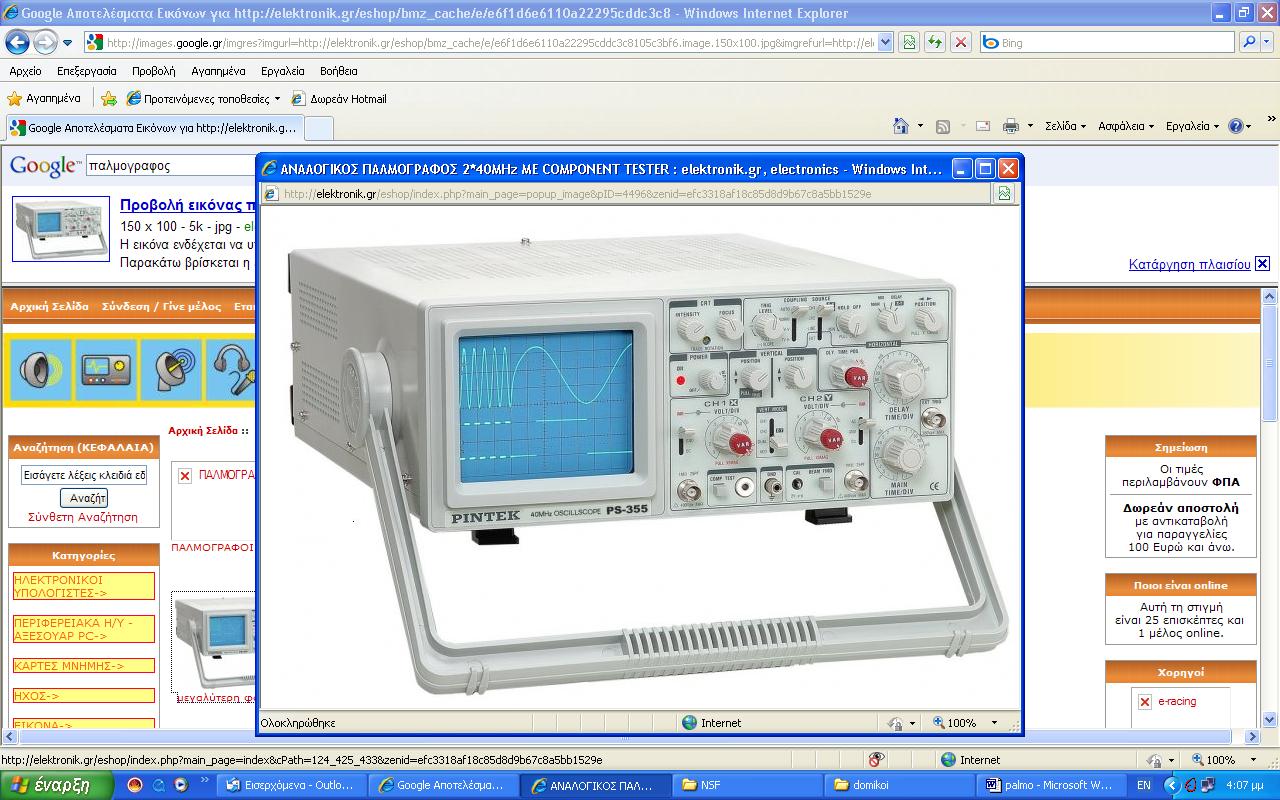Refresh the page with the green arrows icon
The image size is (1280, 800).
(934, 43)
